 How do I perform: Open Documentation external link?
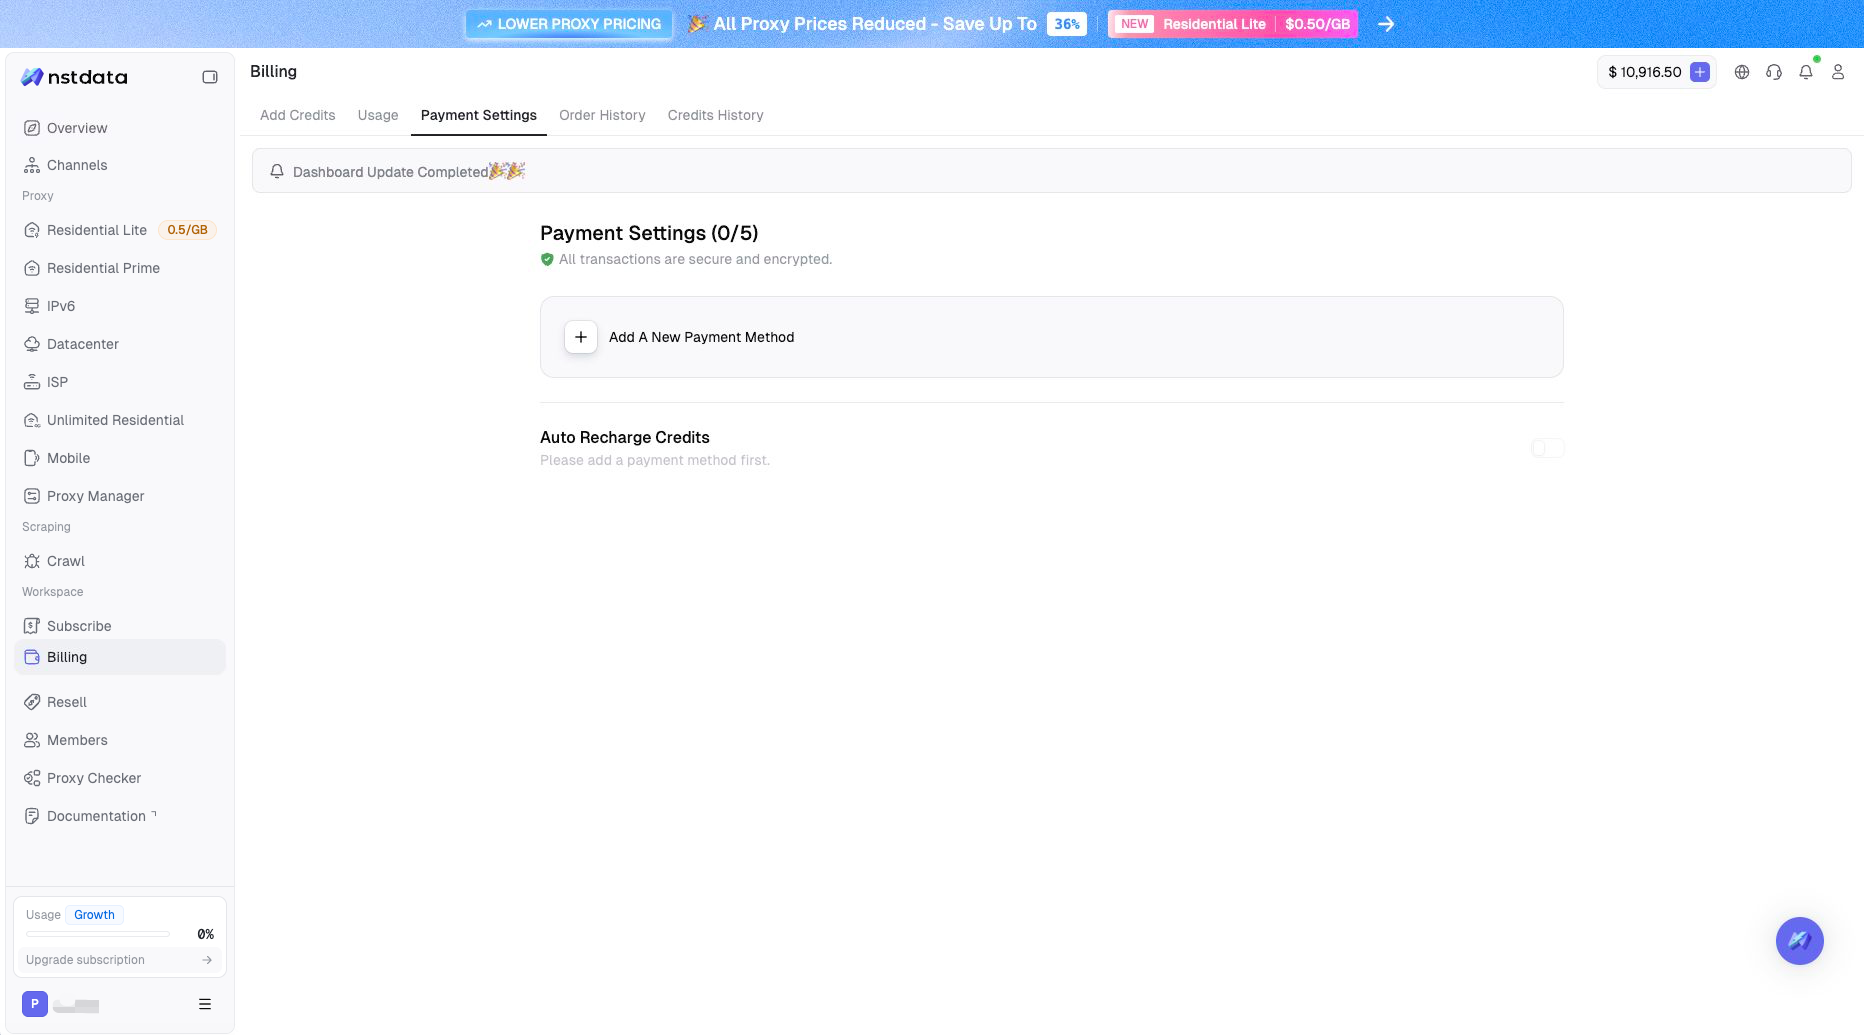(x=120, y=816)
